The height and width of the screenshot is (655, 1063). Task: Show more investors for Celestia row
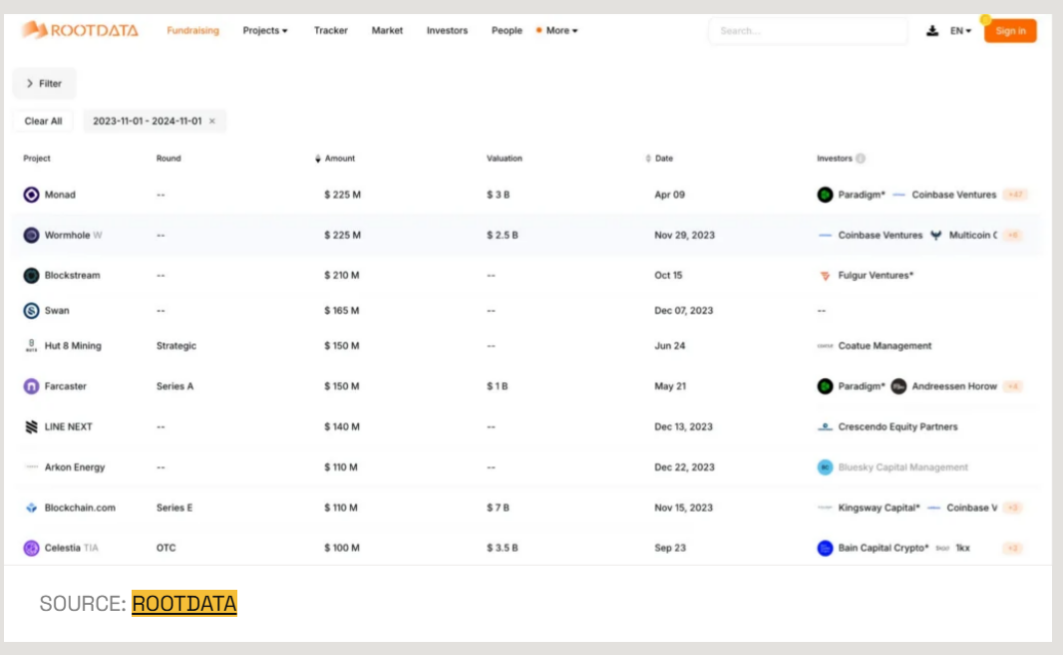point(1013,548)
